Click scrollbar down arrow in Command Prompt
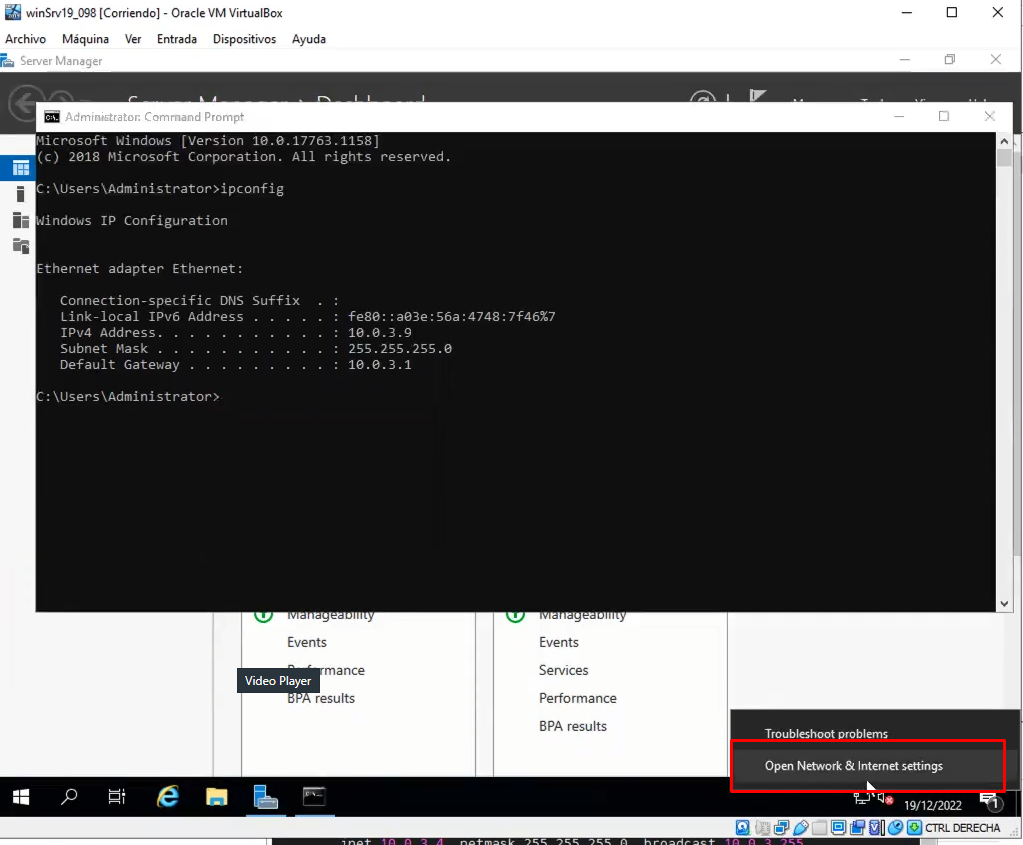Screen dimensions: 1023x845 point(1004,604)
